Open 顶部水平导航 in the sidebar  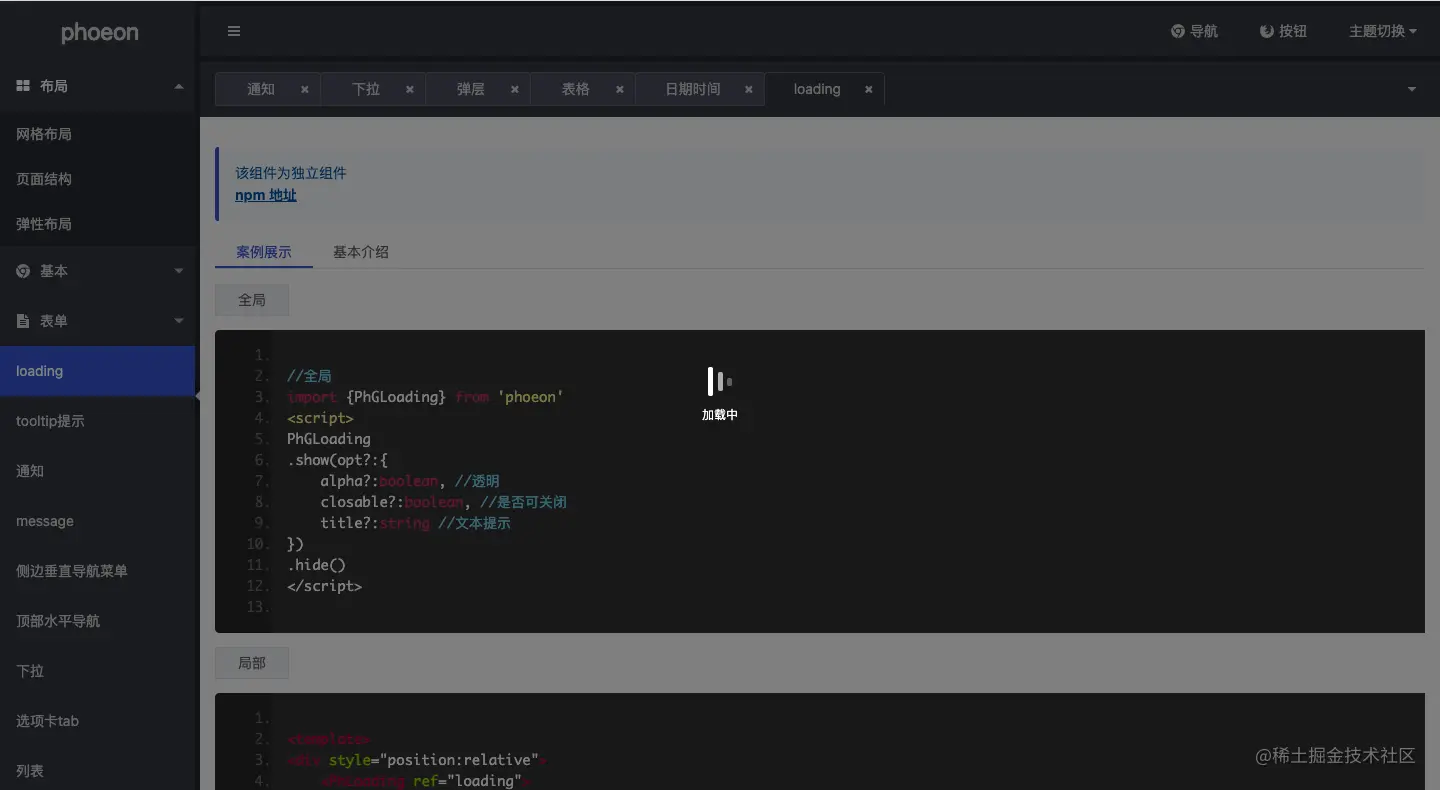(98, 621)
